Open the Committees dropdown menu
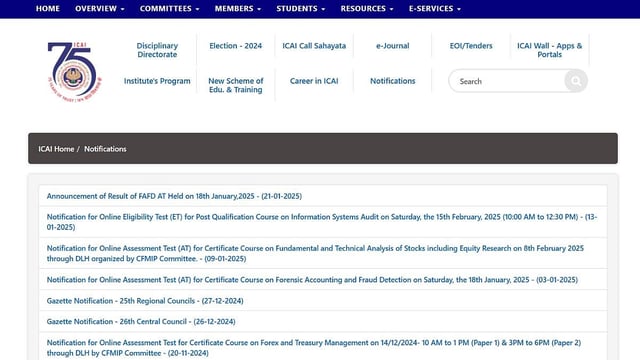Viewport: 640px width, 360px height. [x=169, y=9]
